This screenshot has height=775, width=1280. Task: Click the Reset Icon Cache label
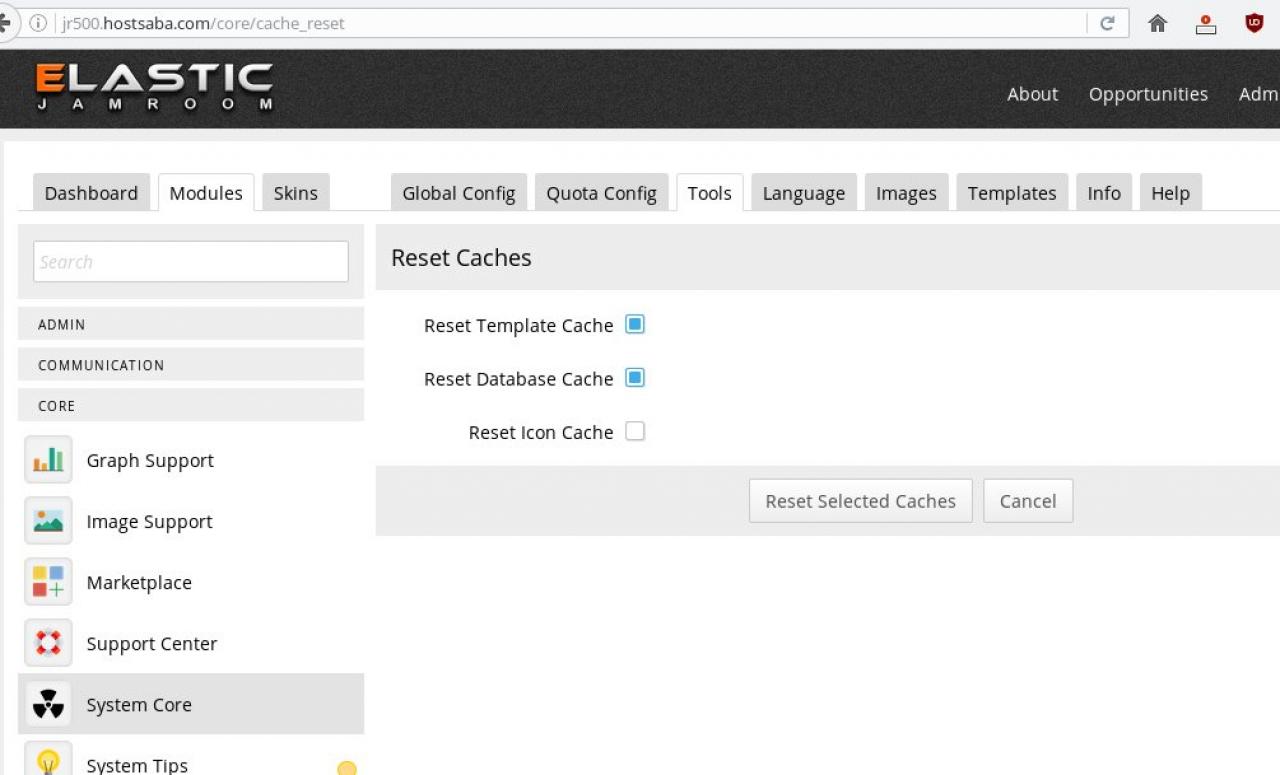pyautogui.click(x=541, y=432)
